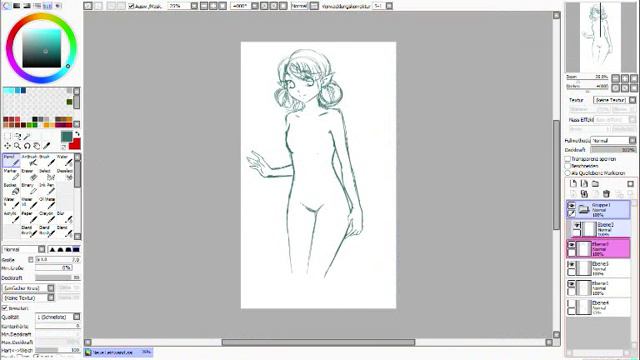The width and height of the screenshot is (640, 360).
Task: Toggle the Größe size checkbox
Action: point(31,260)
